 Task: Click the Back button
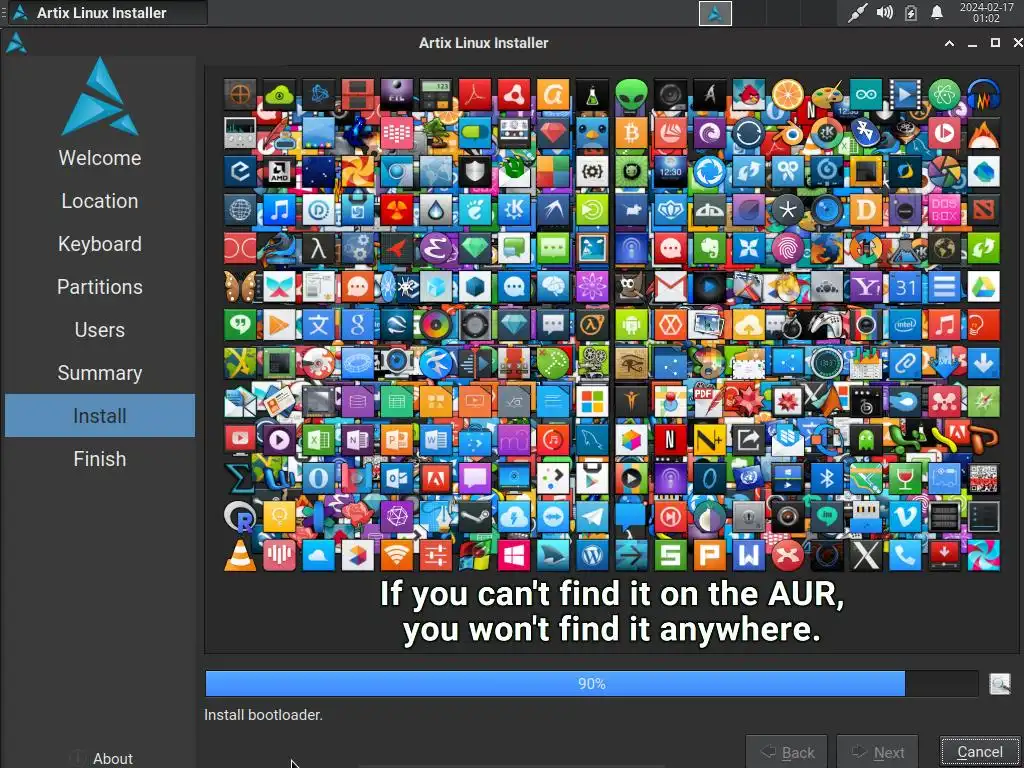tap(787, 752)
